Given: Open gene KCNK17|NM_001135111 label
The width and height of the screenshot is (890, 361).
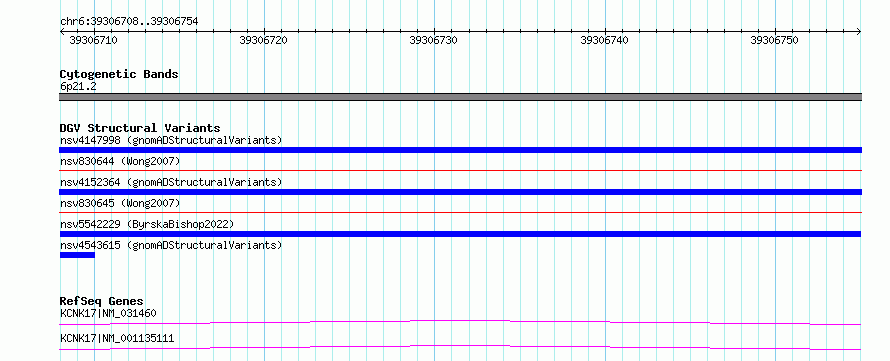Looking at the screenshot, I should click(117, 339).
